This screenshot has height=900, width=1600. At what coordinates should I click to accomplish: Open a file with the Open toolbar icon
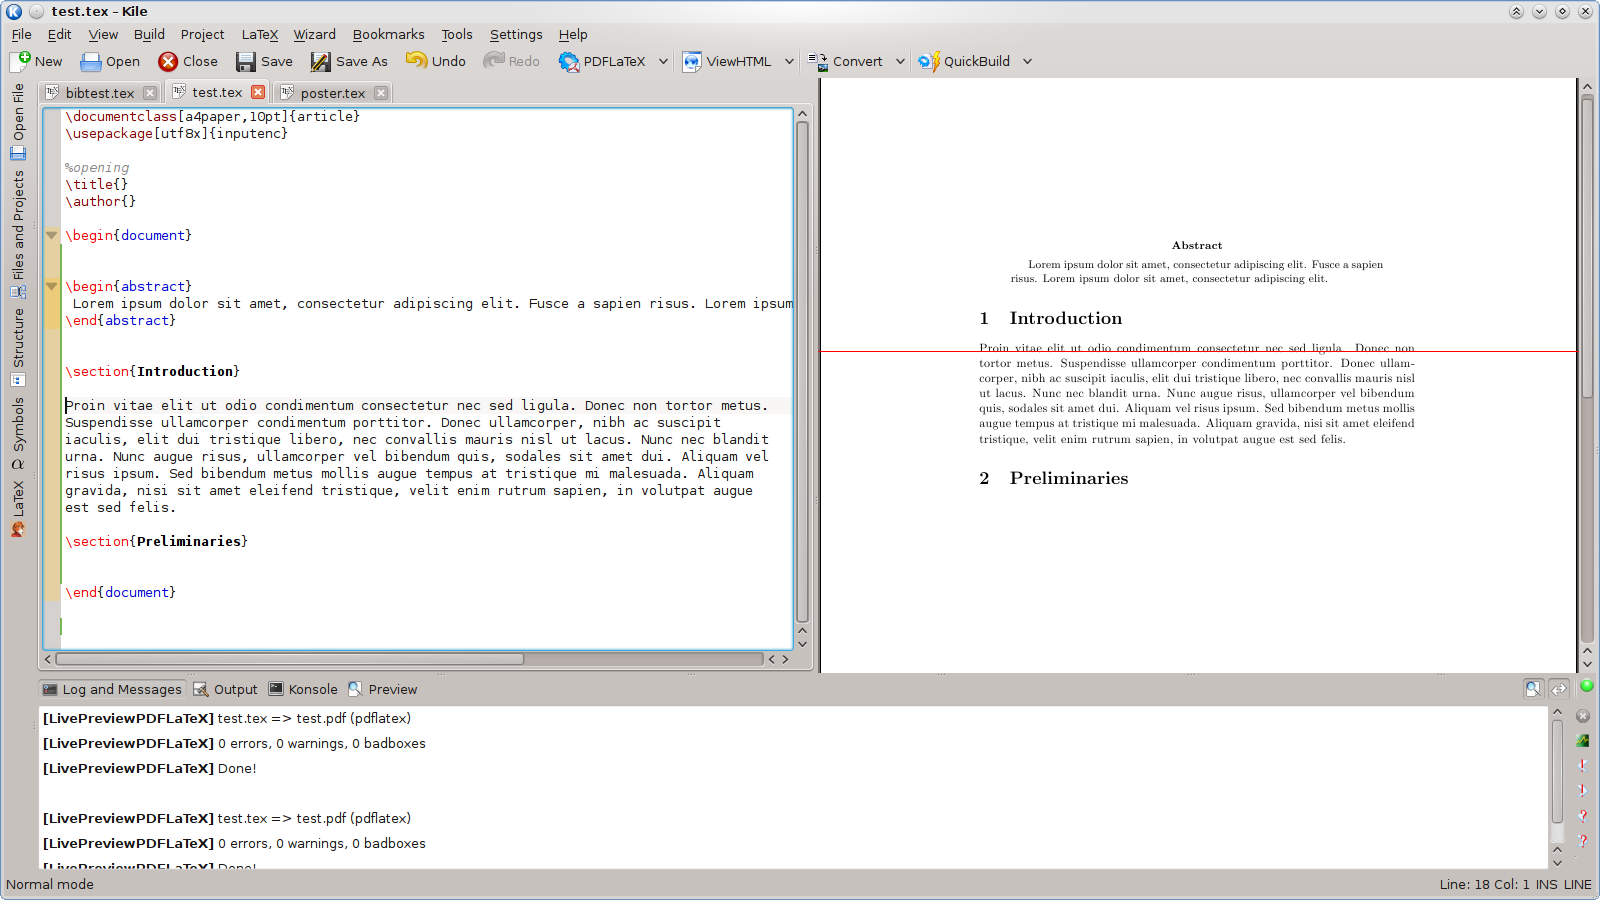(x=91, y=61)
